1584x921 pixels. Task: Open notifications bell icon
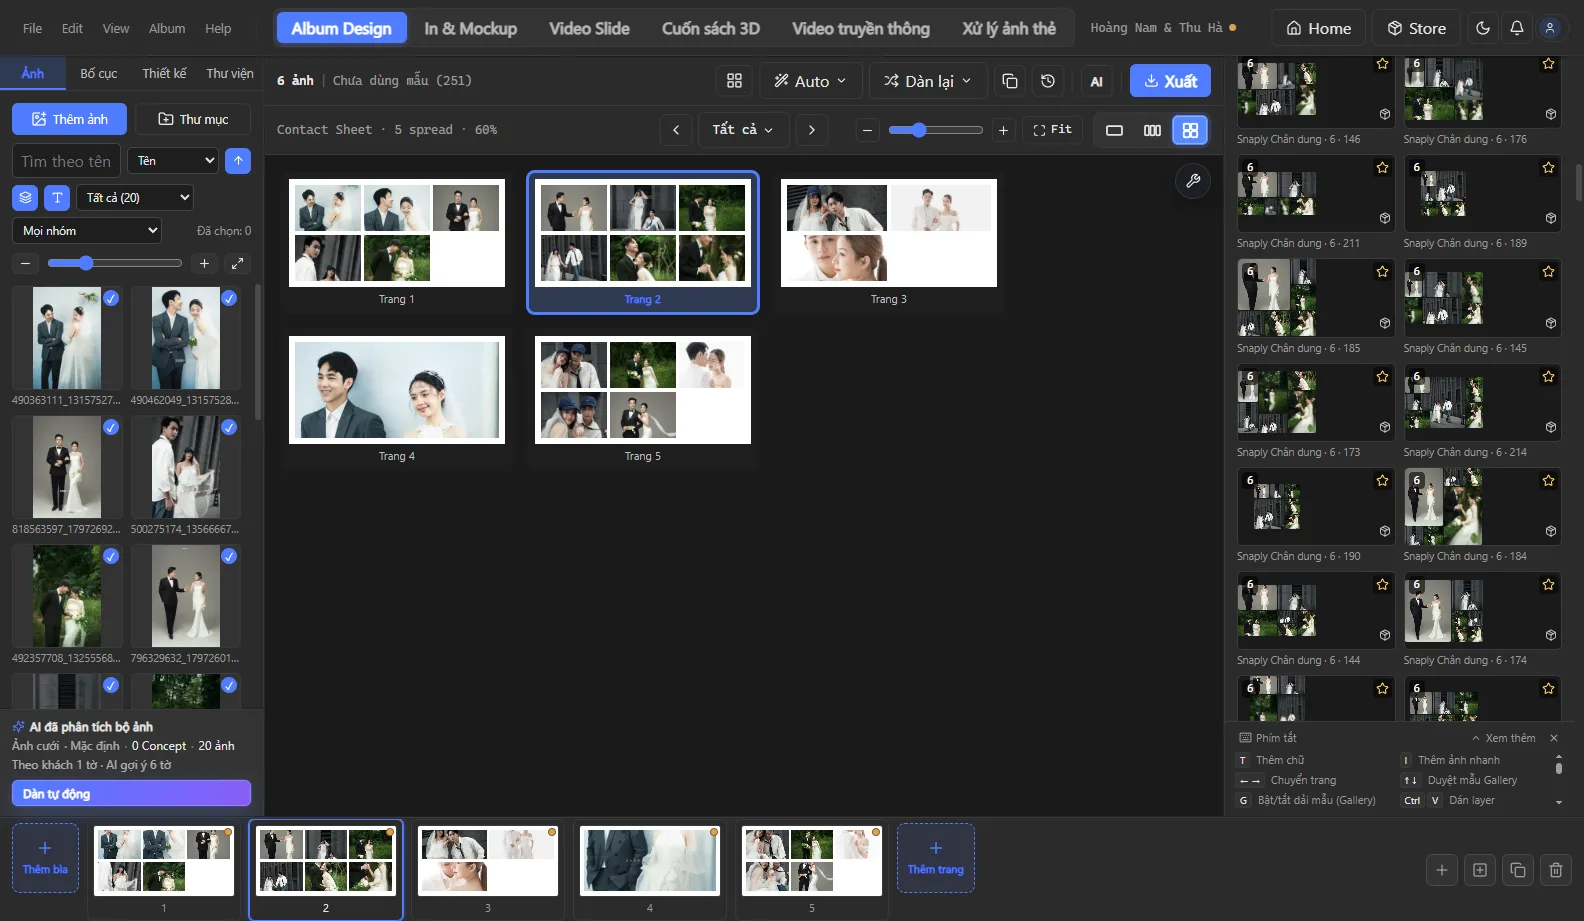pyautogui.click(x=1517, y=28)
